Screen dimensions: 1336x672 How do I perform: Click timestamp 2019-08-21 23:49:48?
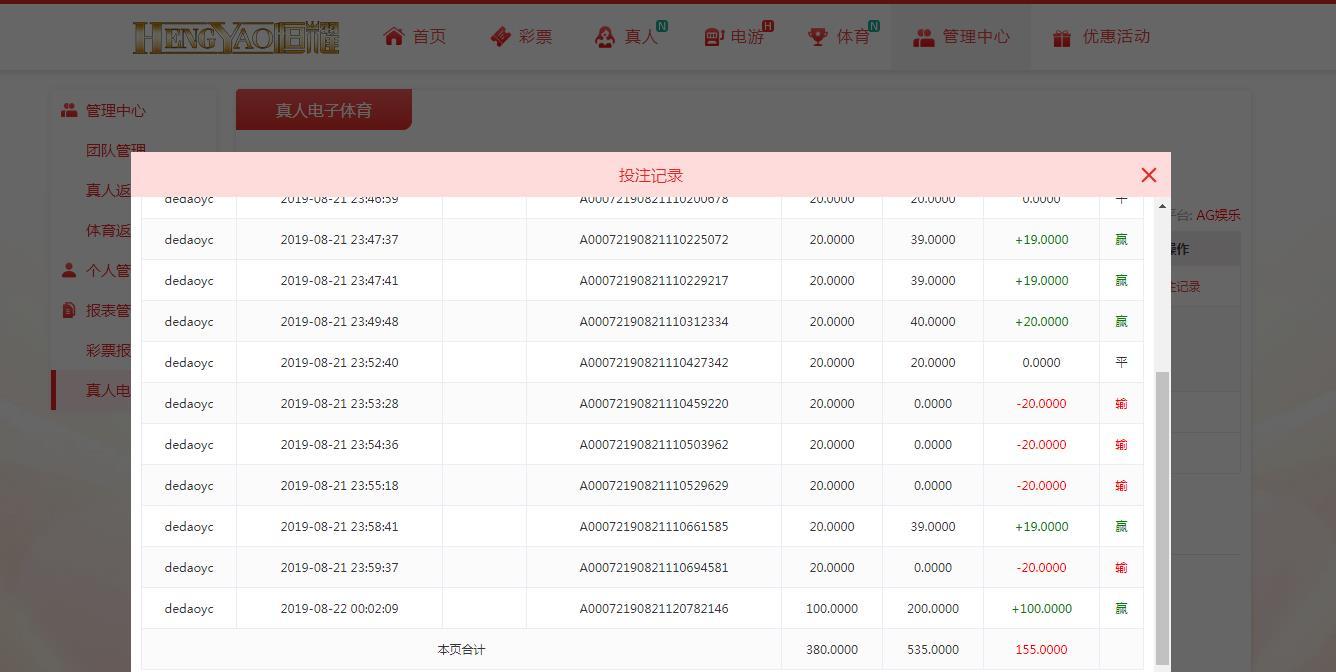pos(339,322)
